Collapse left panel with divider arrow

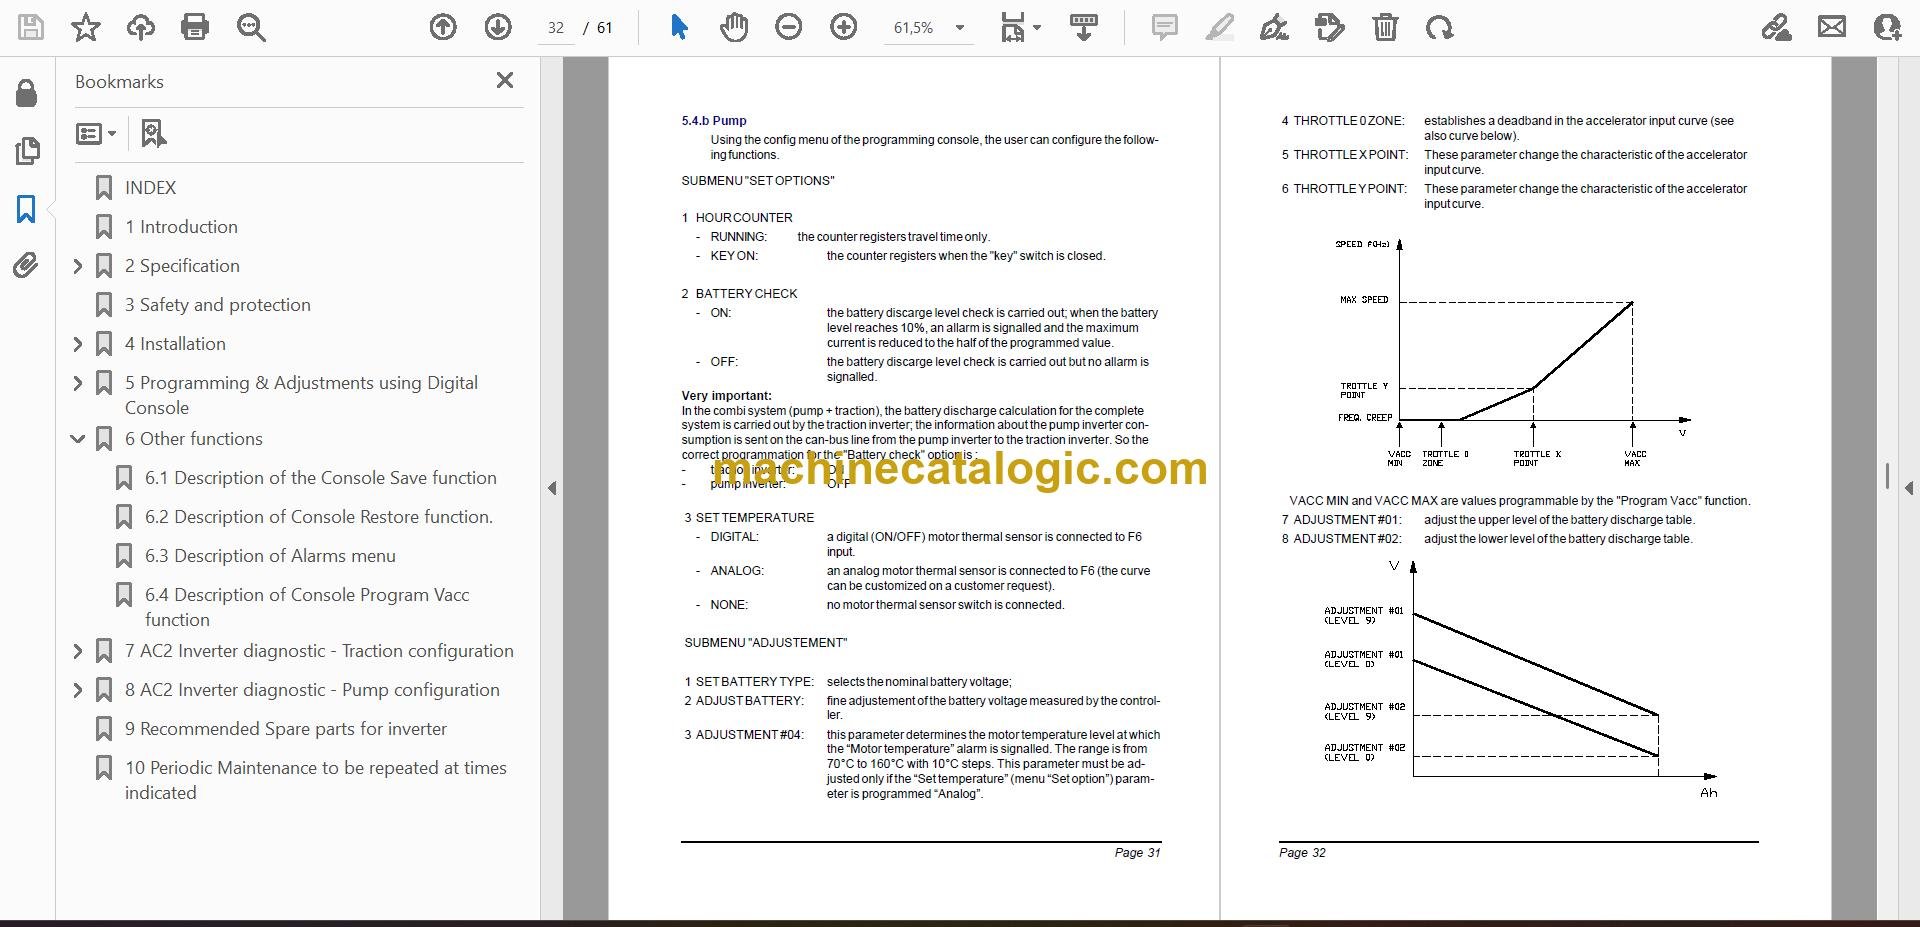coord(552,488)
